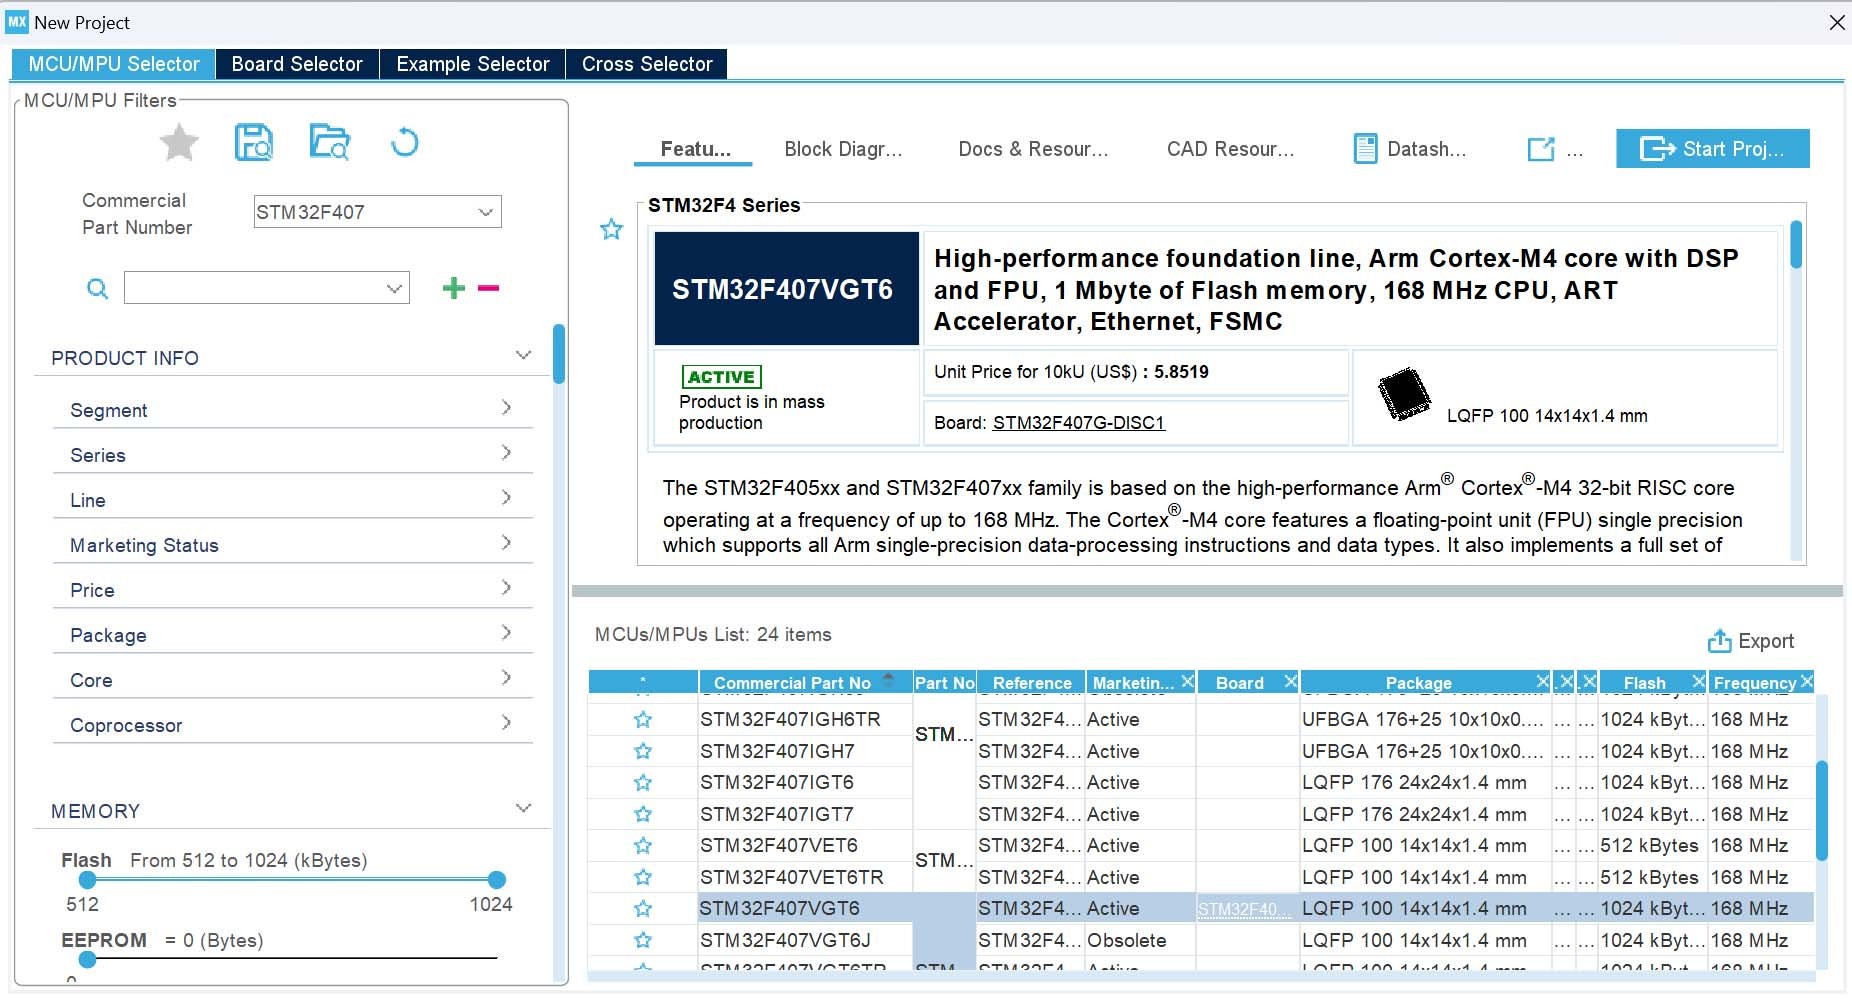The height and width of the screenshot is (1000, 1852).
Task: Expand the Core filter
Action: coord(292,680)
